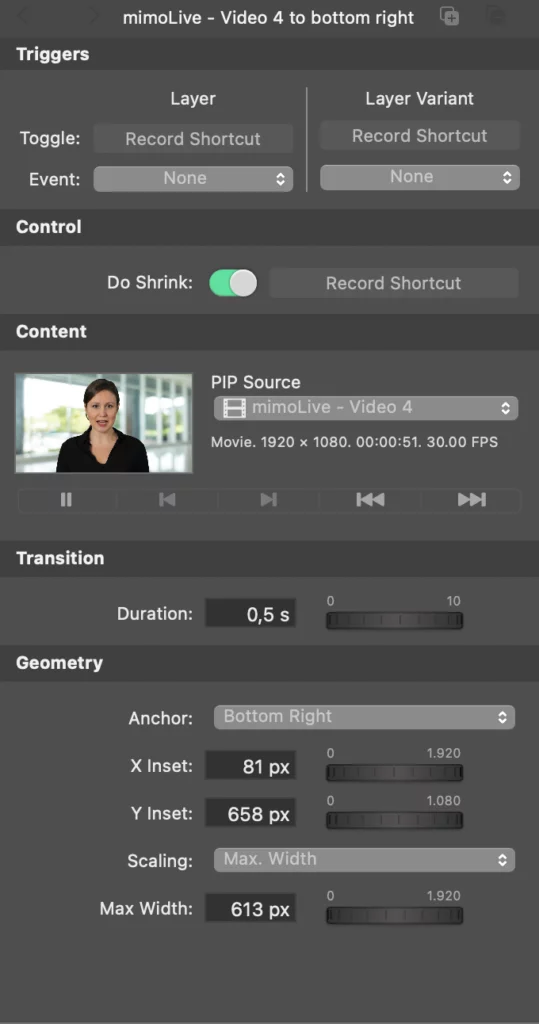Click the dimmed copy icon at top right
The width and height of the screenshot is (539, 1024).
coord(496,16)
